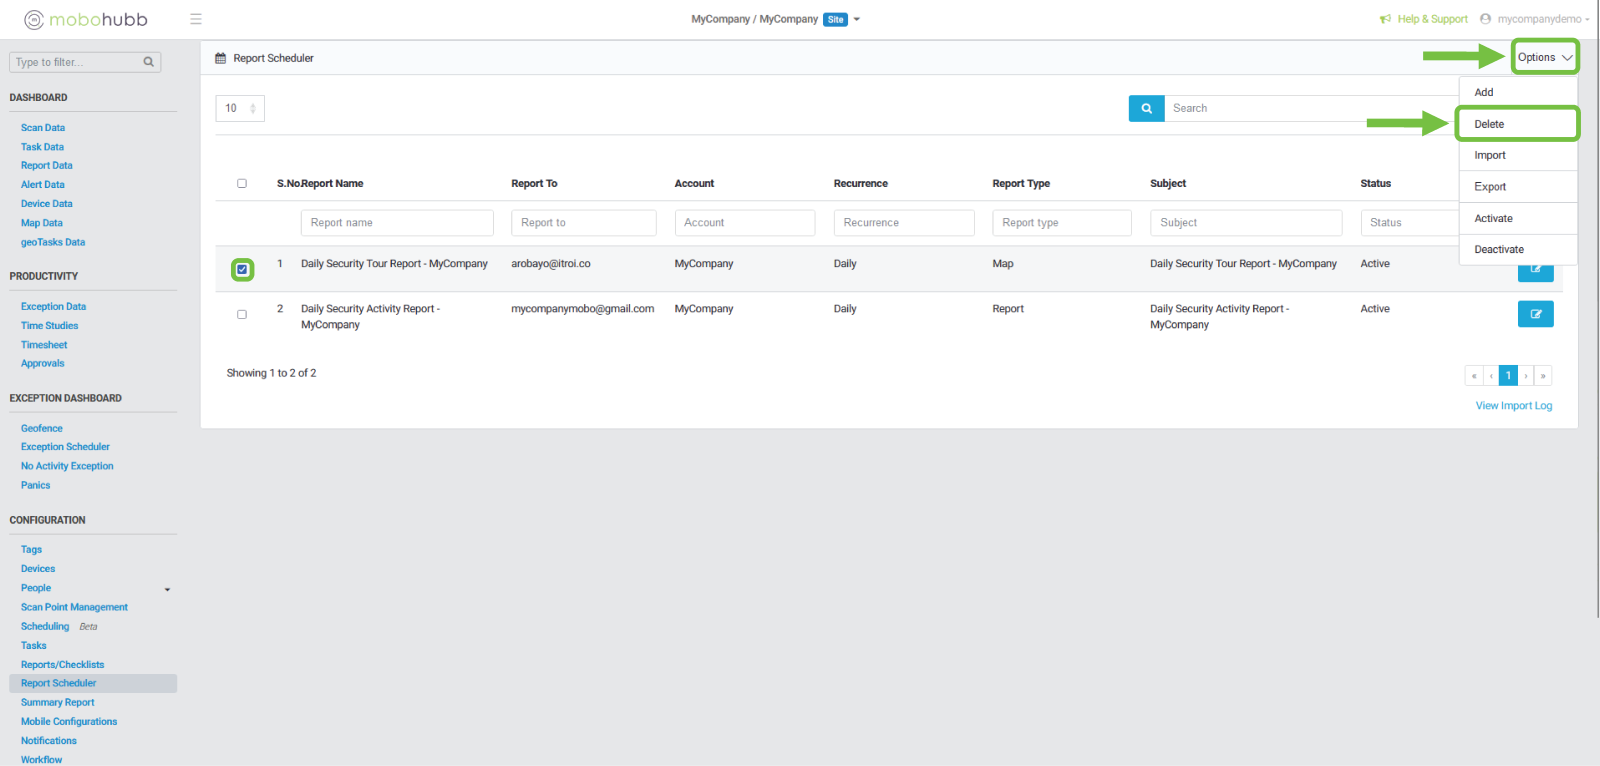Uncheck the Daily Security Tour Report row
The height and width of the screenshot is (766, 1600).
242,270
